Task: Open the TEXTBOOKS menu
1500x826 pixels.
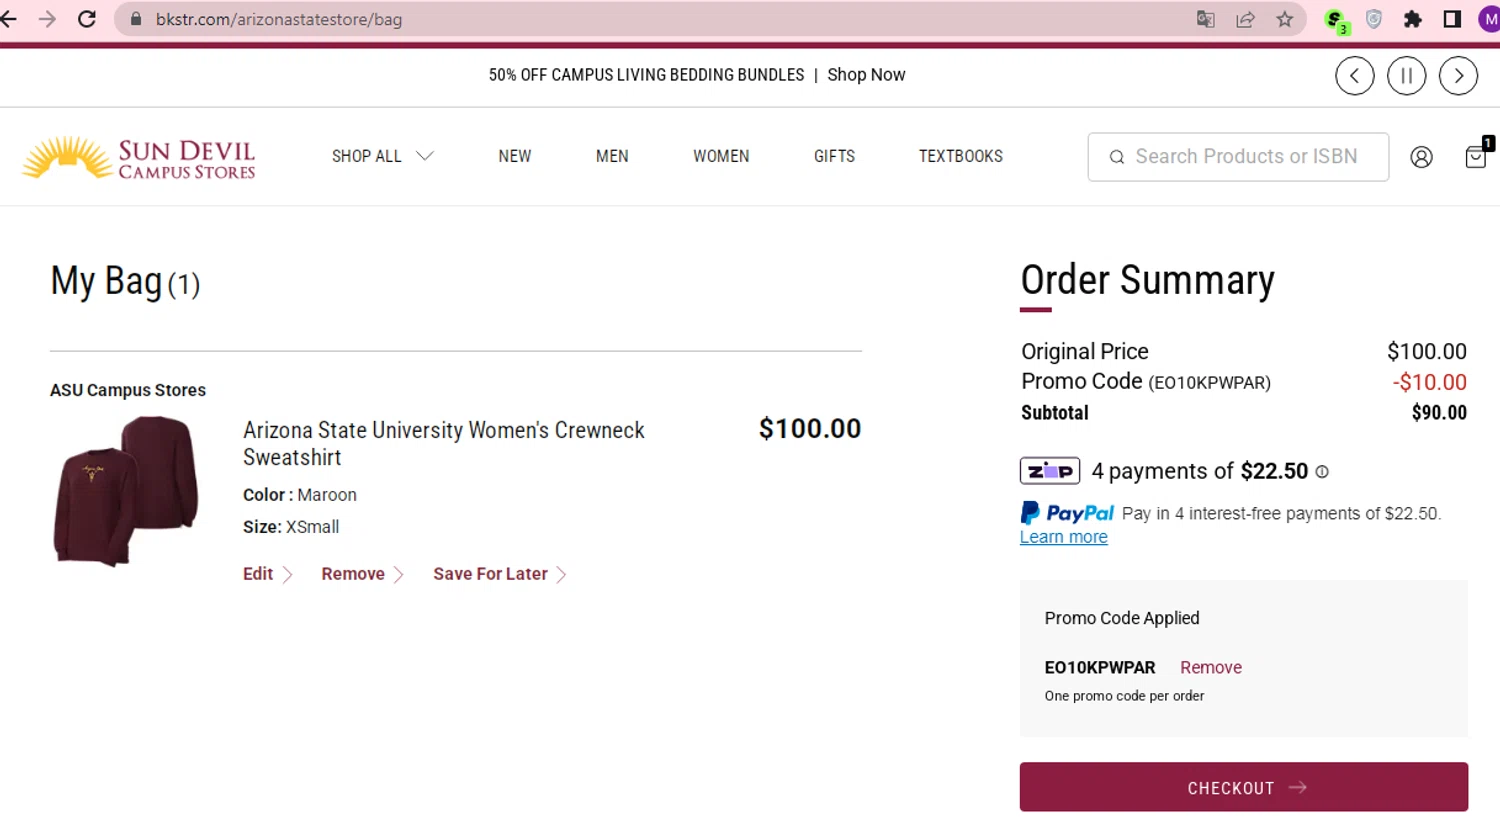Action: [961, 156]
